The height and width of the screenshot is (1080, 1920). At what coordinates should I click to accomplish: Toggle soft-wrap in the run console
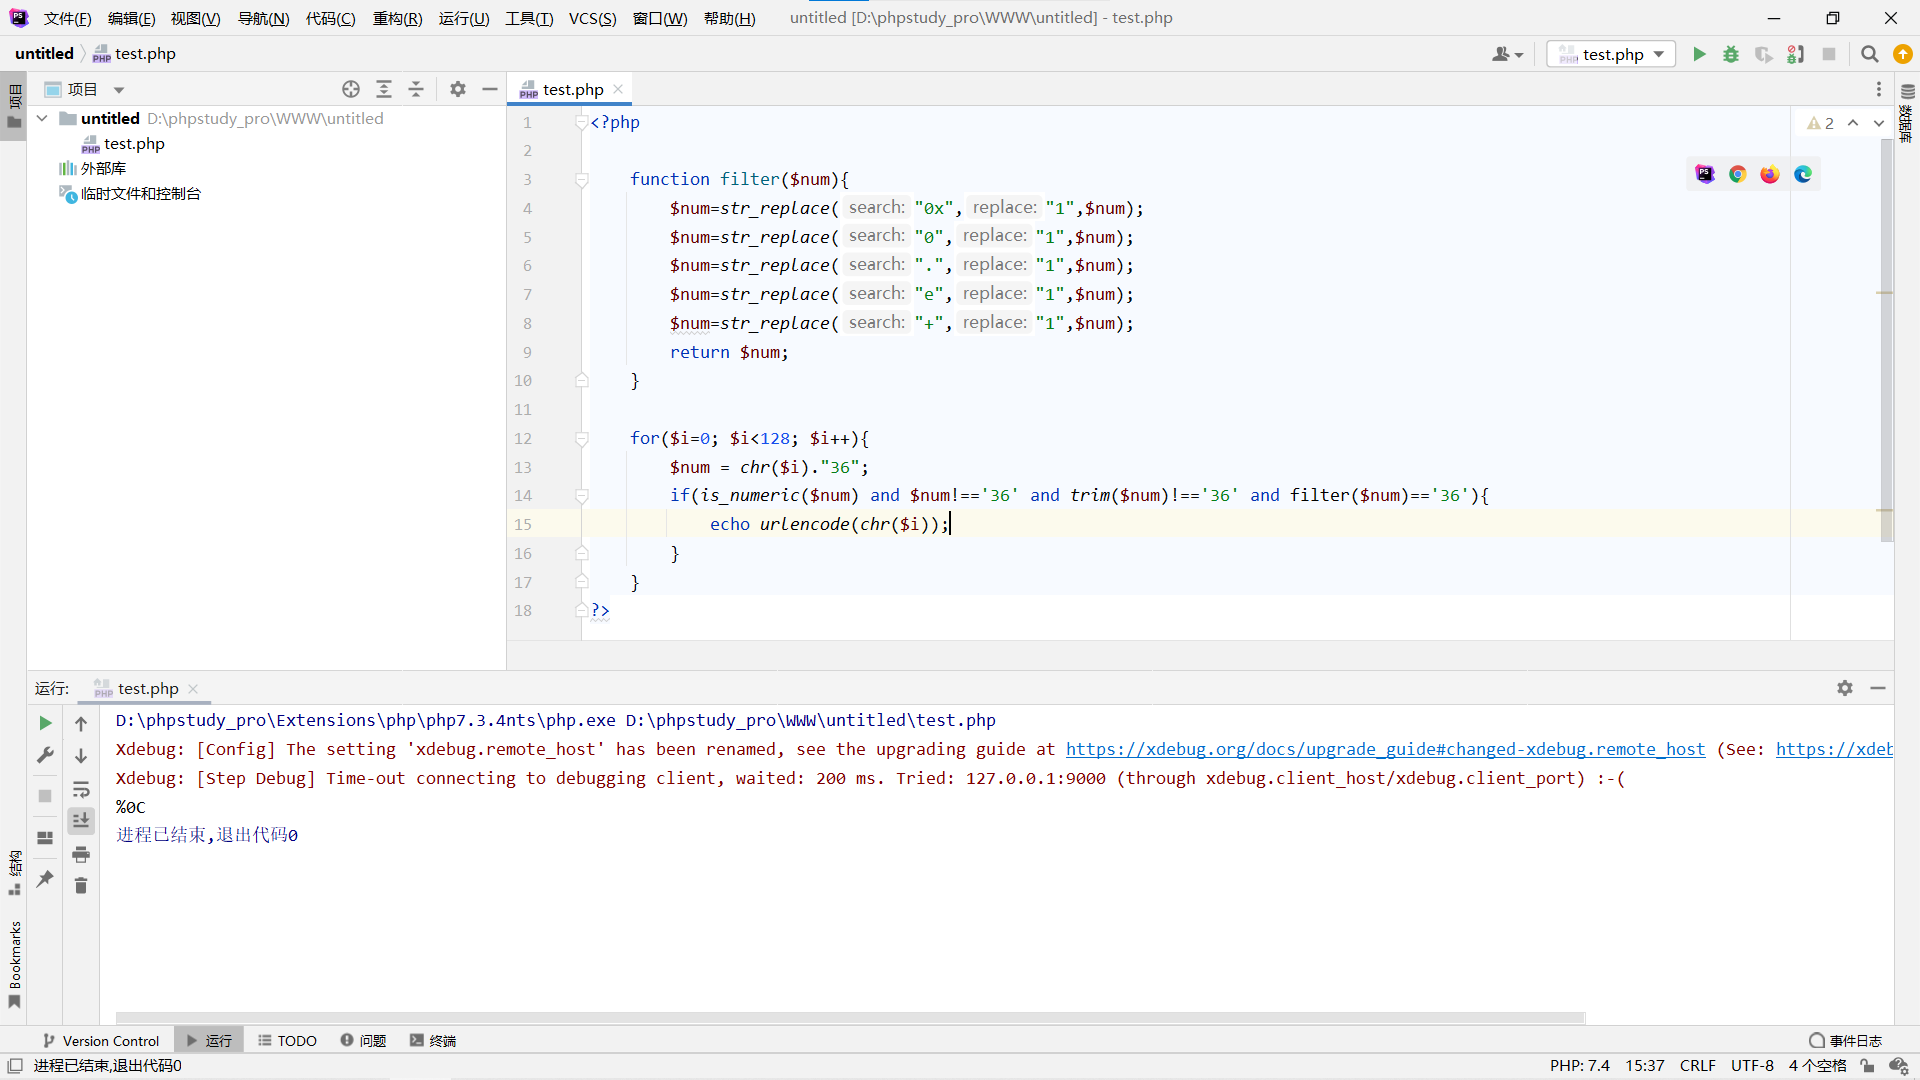[81, 789]
